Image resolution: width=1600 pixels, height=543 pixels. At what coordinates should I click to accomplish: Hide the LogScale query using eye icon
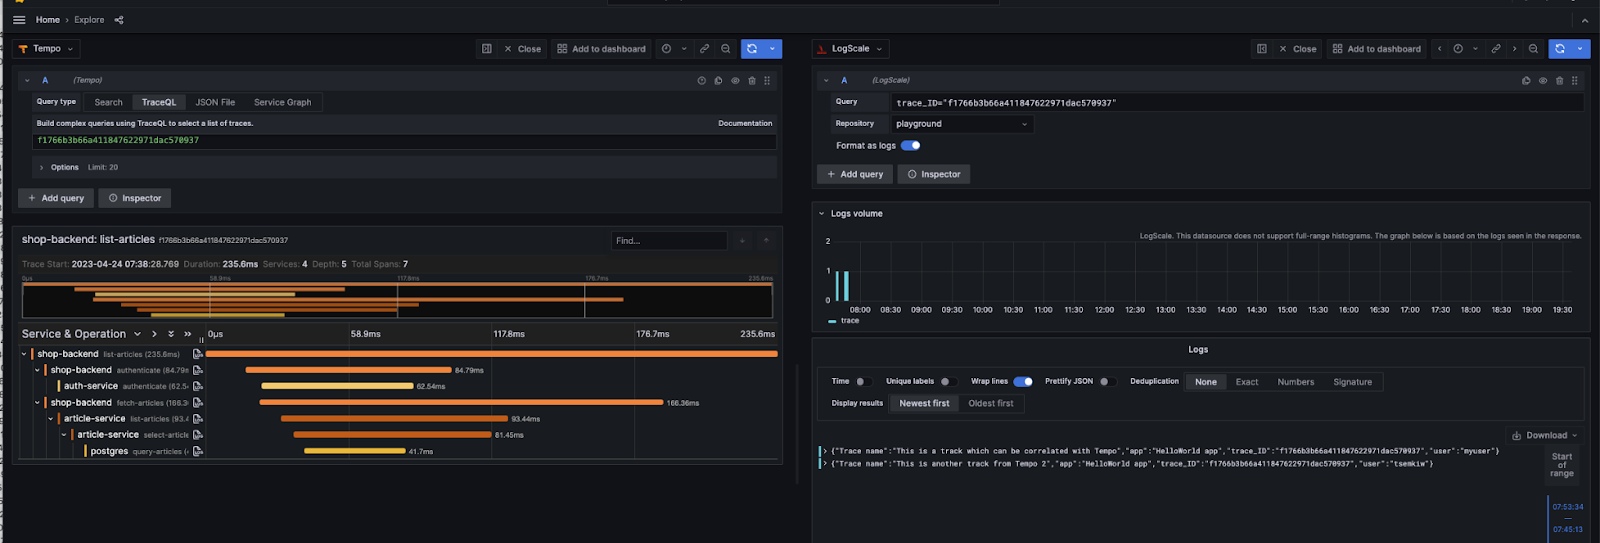[1543, 81]
